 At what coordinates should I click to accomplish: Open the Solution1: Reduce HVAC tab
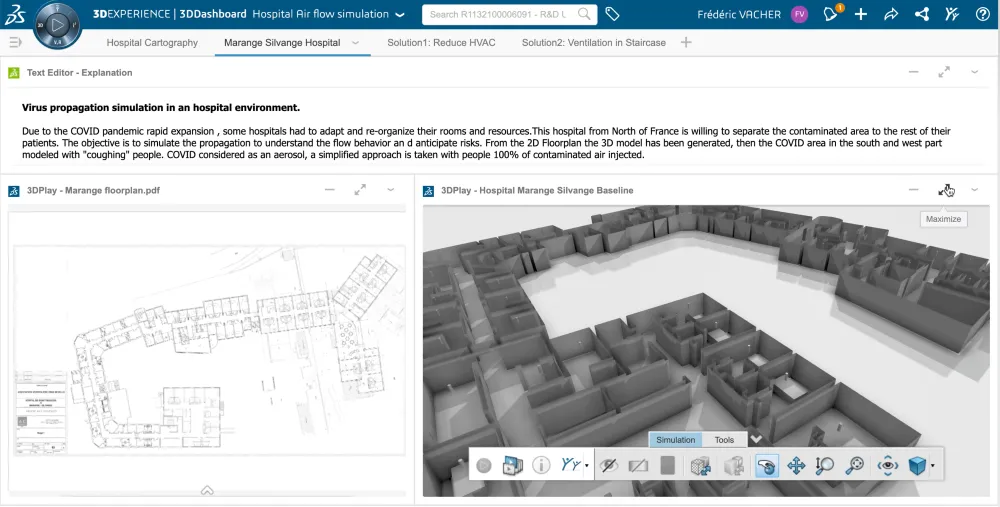441,43
